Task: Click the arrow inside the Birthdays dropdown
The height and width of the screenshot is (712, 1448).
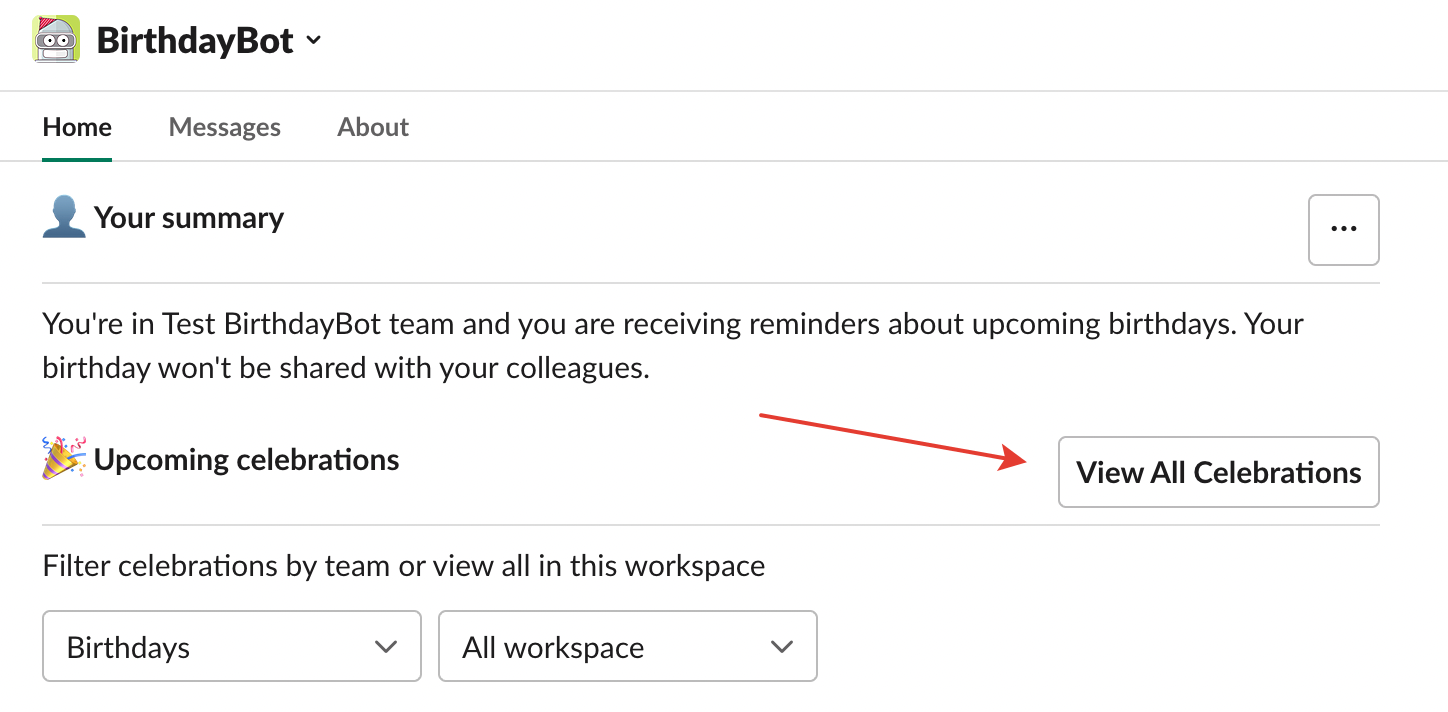Action: (x=386, y=647)
